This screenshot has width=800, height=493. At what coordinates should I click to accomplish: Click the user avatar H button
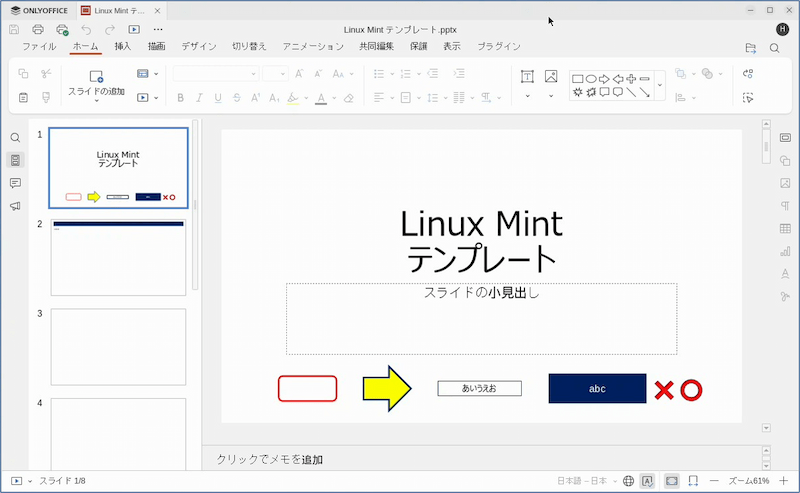coord(783,30)
